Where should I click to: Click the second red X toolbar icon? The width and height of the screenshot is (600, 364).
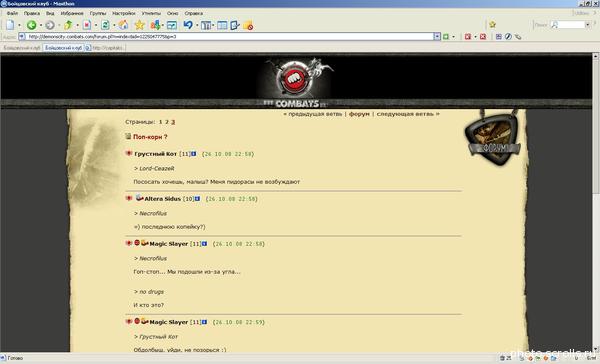pyautogui.click(x=483, y=36)
